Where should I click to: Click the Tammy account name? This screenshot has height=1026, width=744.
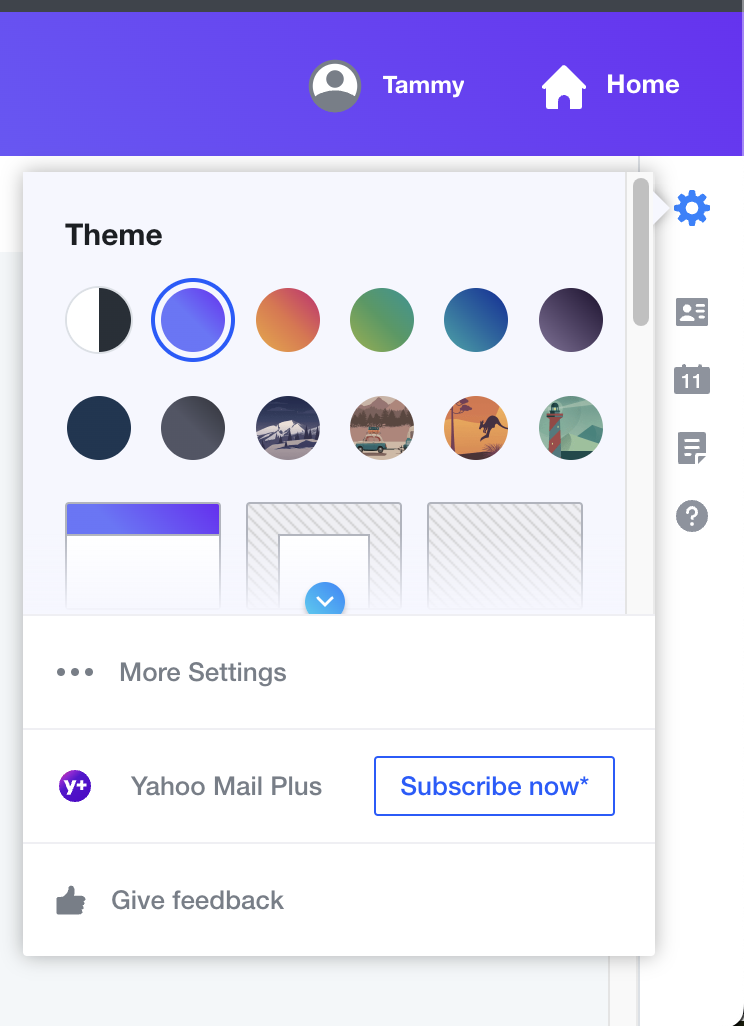tap(423, 85)
